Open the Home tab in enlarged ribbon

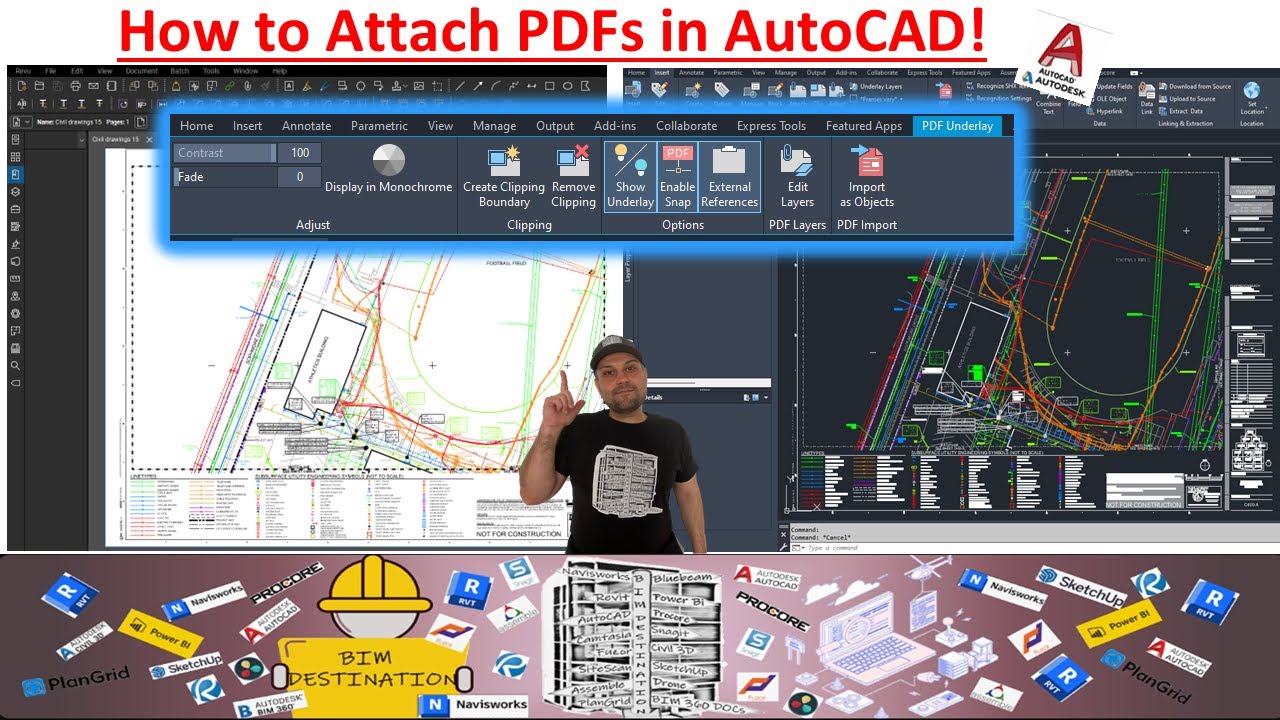pyautogui.click(x=196, y=126)
